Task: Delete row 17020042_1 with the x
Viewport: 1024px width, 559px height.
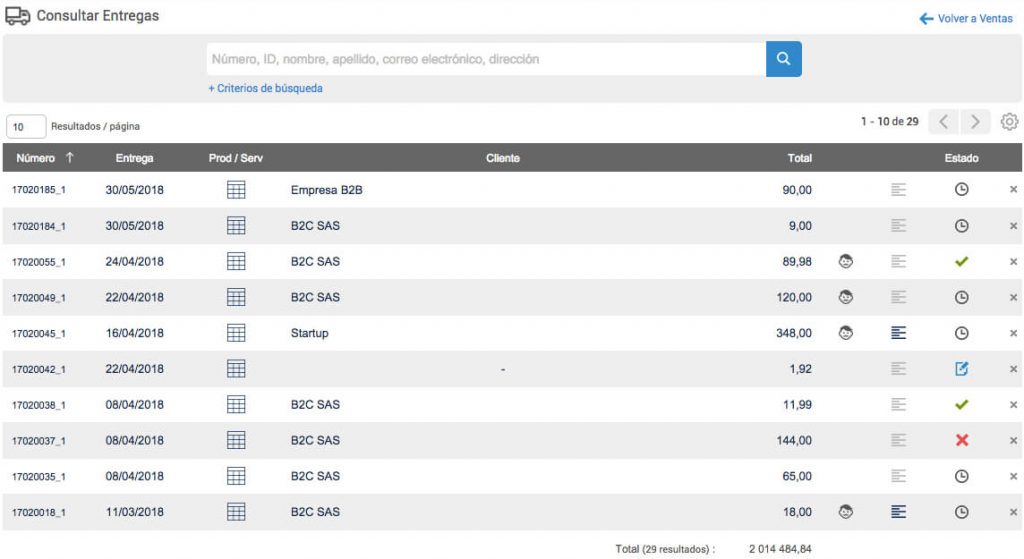Action: pos(1014,369)
